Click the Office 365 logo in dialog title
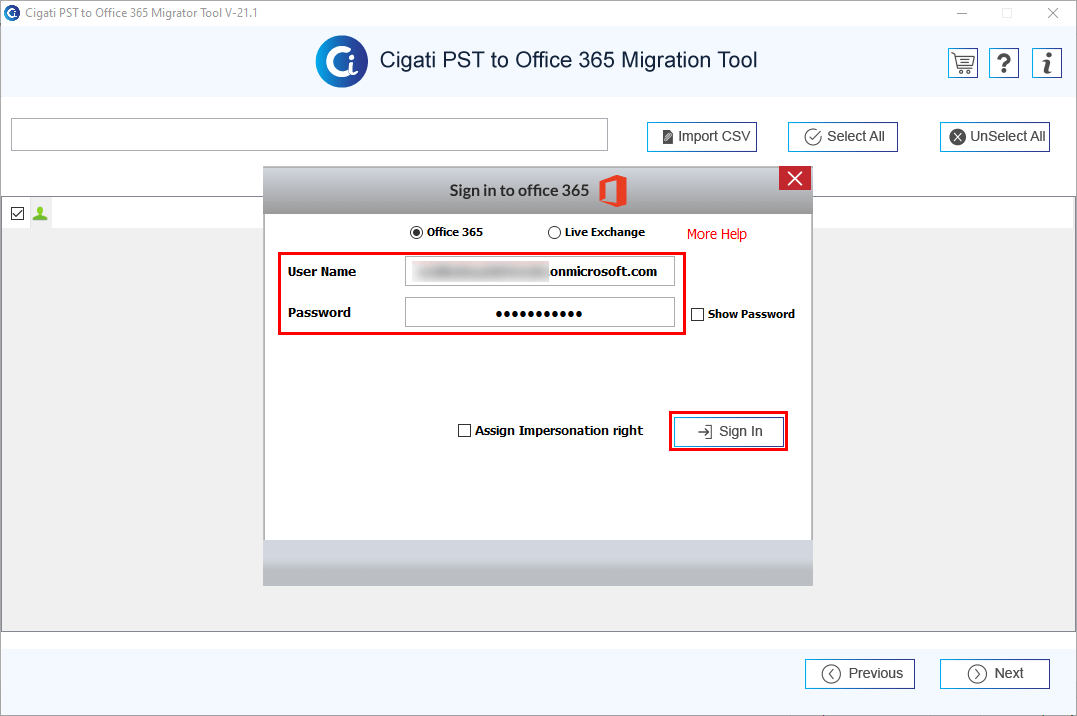The height and width of the screenshot is (716, 1077). point(613,190)
